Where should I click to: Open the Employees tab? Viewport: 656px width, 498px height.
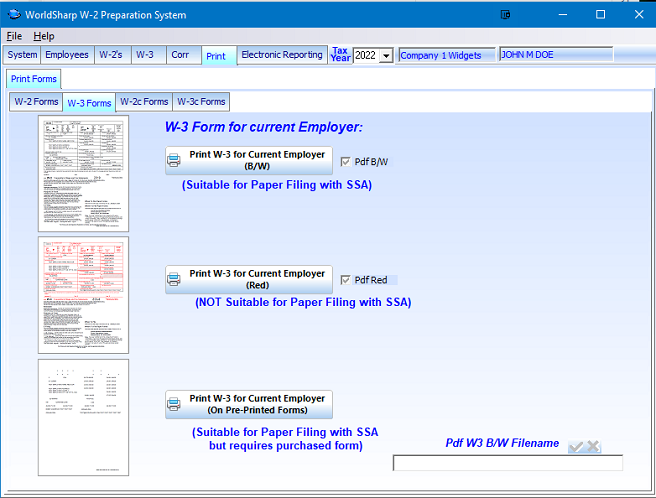click(x=67, y=55)
